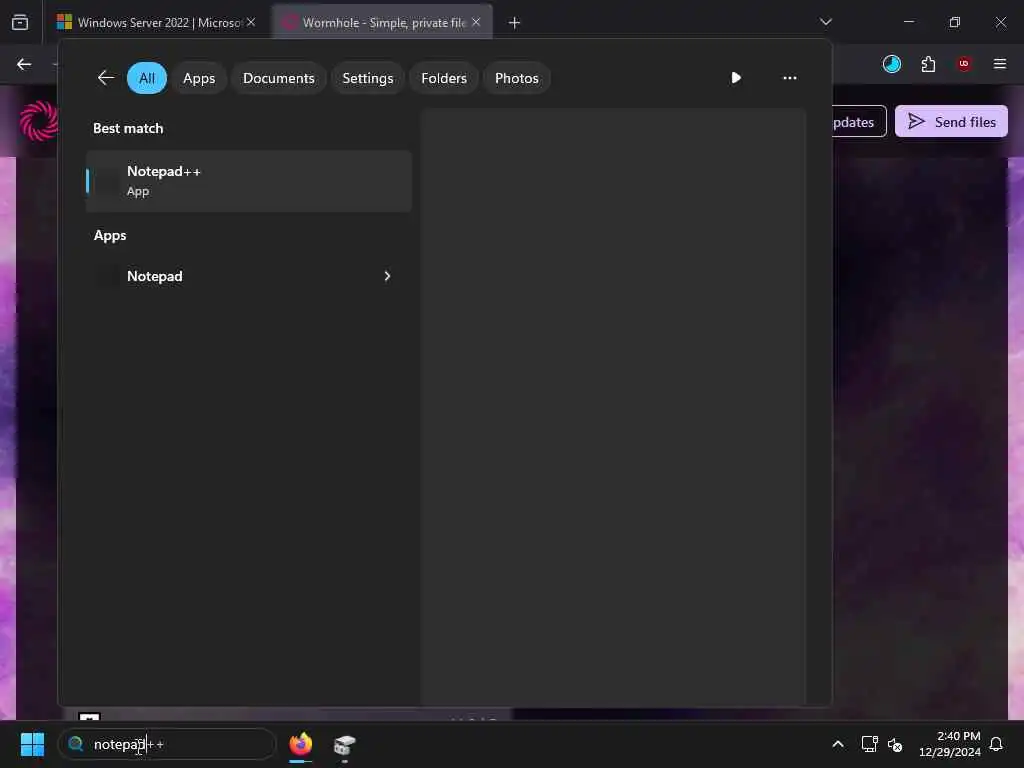Screen dimensions: 1024x768
Task: Open Notepad++ best match result
Action: [x=249, y=181]
